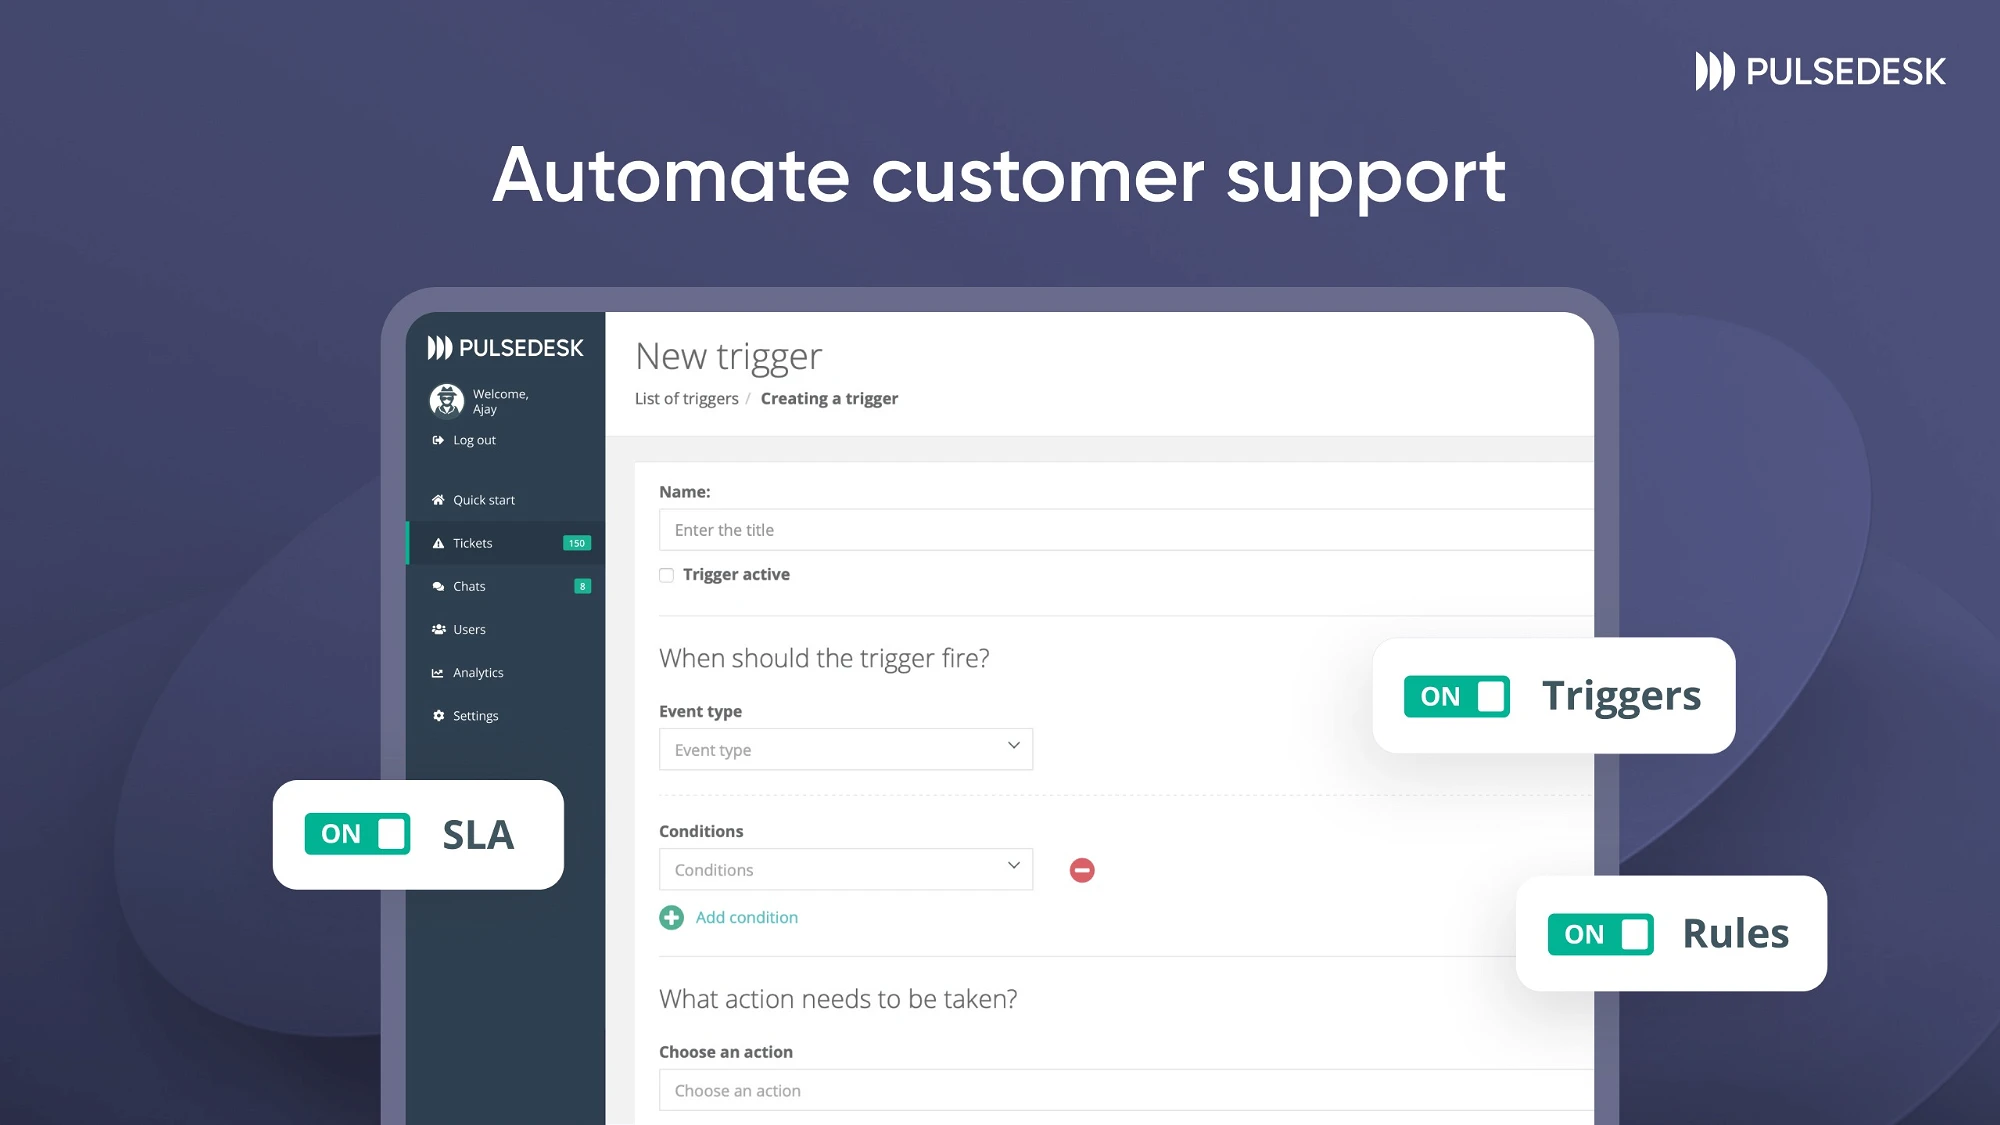Click the Chats speech bubble icon

[438, 586]
